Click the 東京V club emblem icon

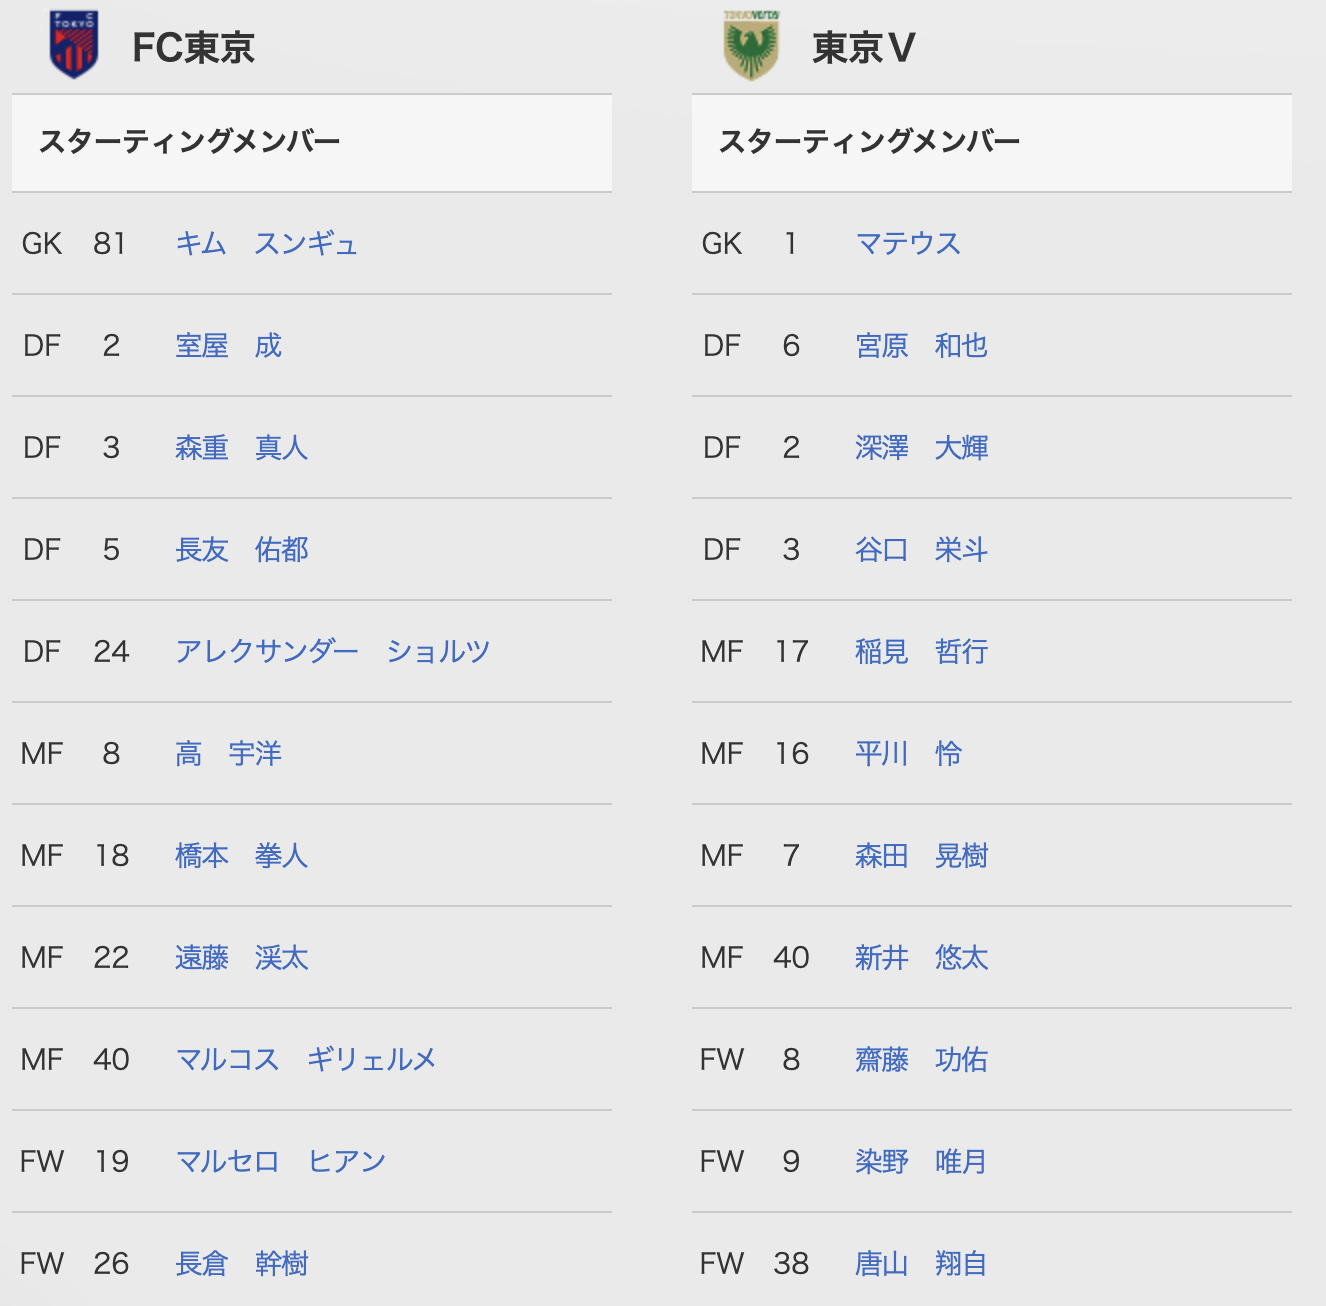coord(751,45)
